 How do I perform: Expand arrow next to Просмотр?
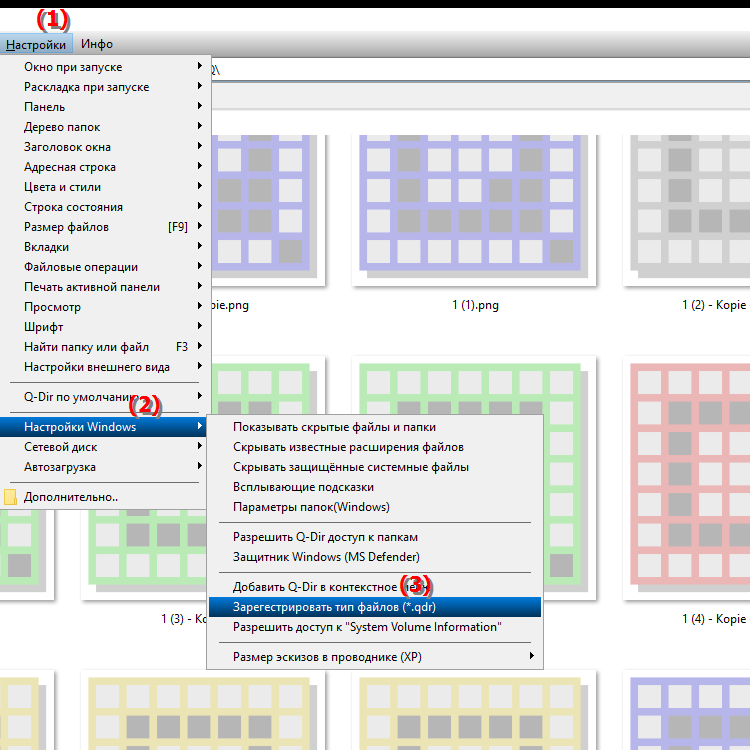[200, 306]
